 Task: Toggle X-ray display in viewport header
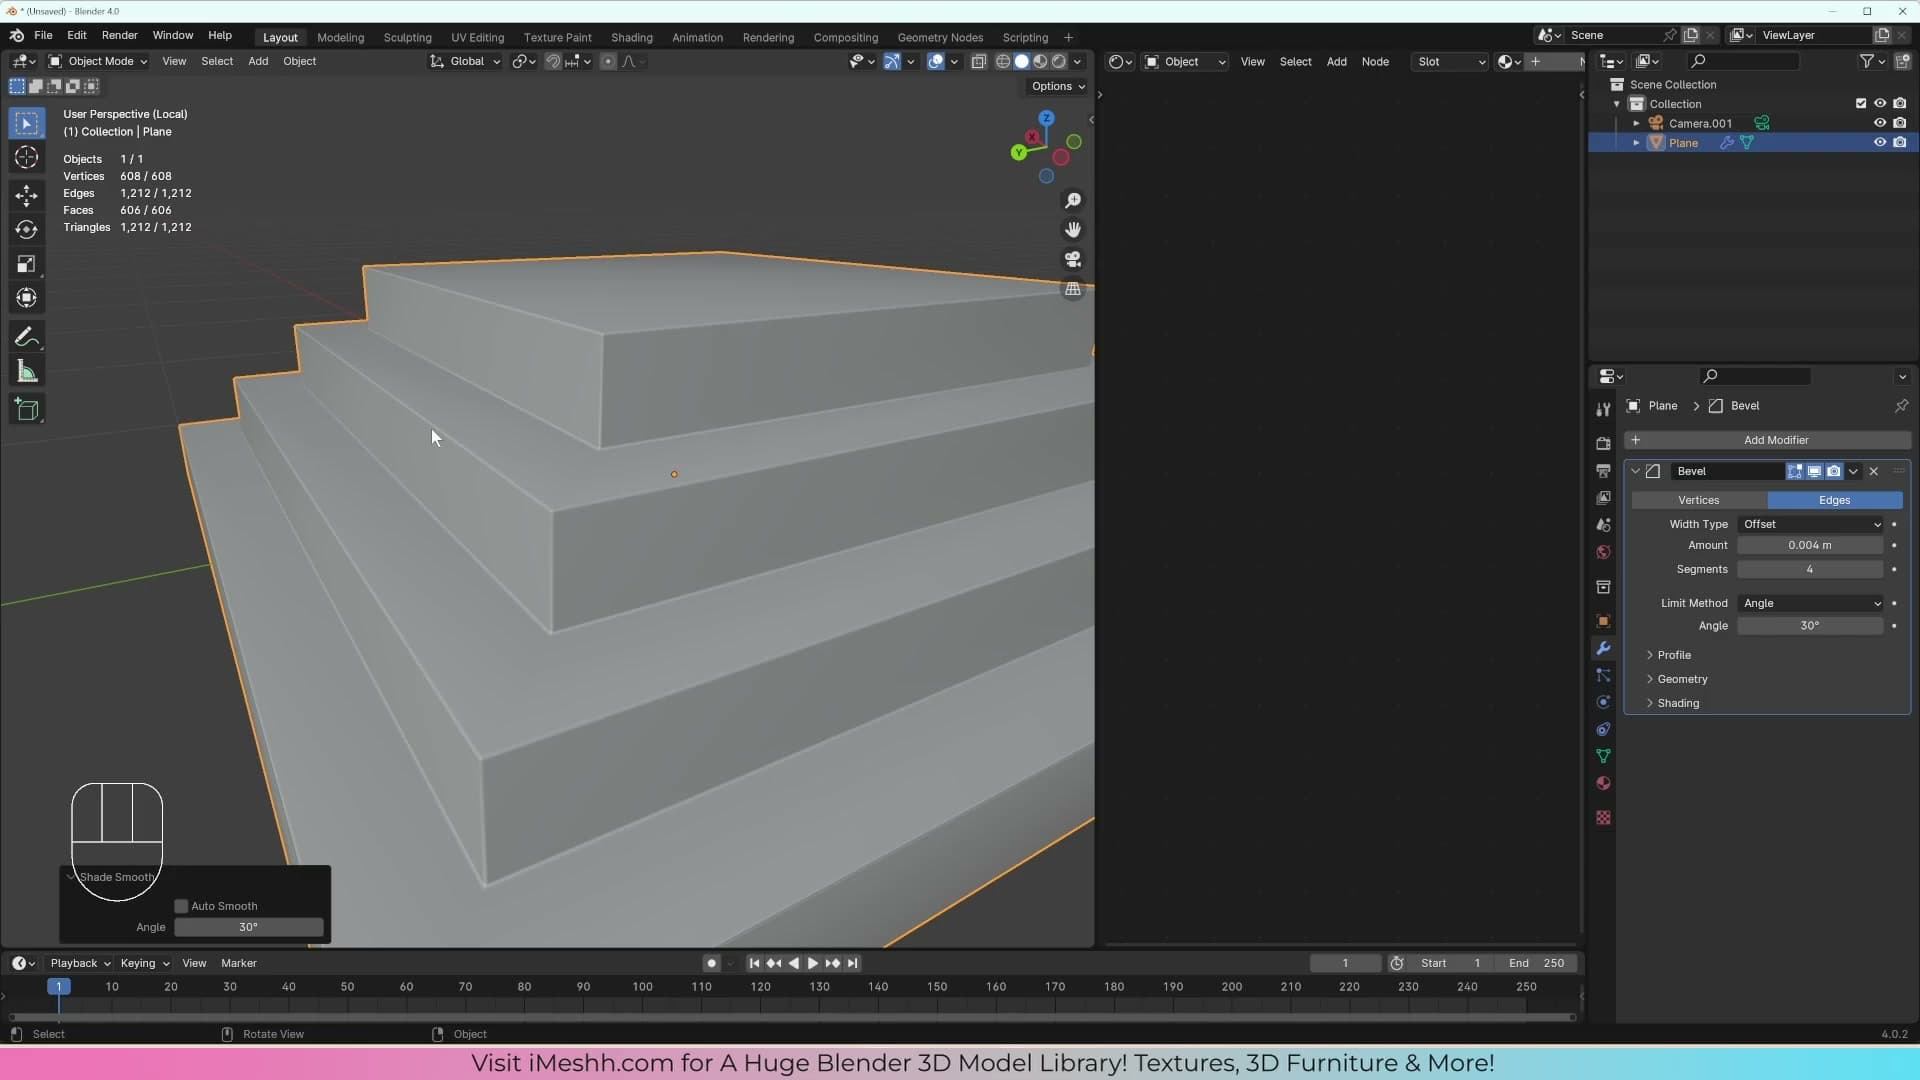(x=979, y=62)
